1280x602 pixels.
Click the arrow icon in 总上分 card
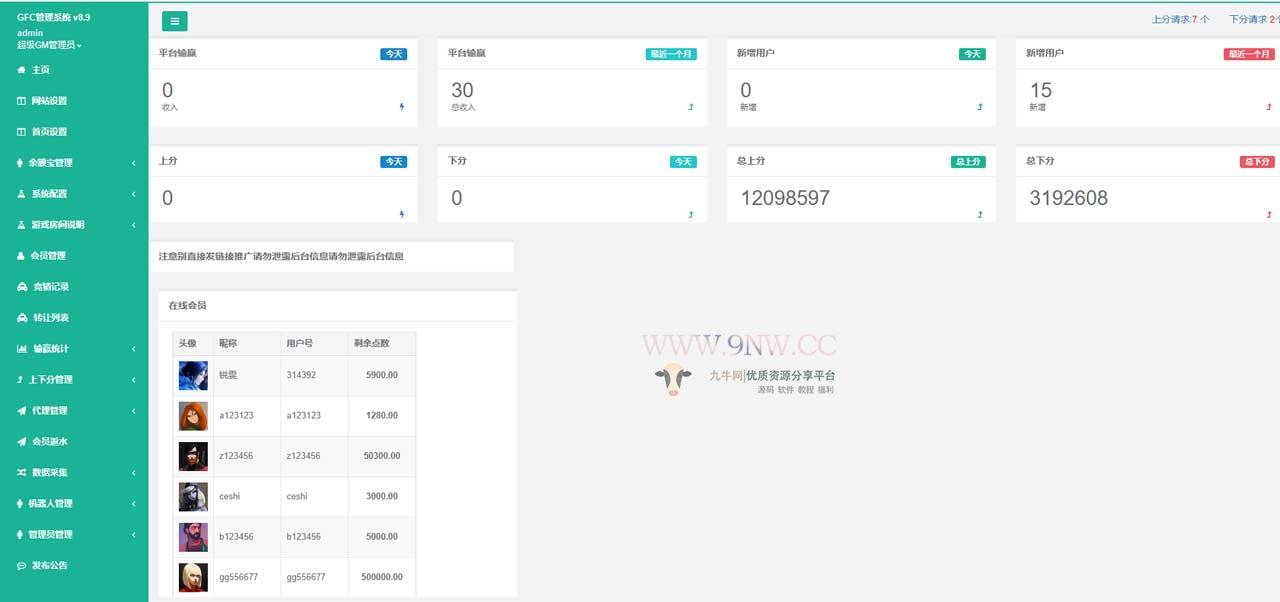[980, 214]
